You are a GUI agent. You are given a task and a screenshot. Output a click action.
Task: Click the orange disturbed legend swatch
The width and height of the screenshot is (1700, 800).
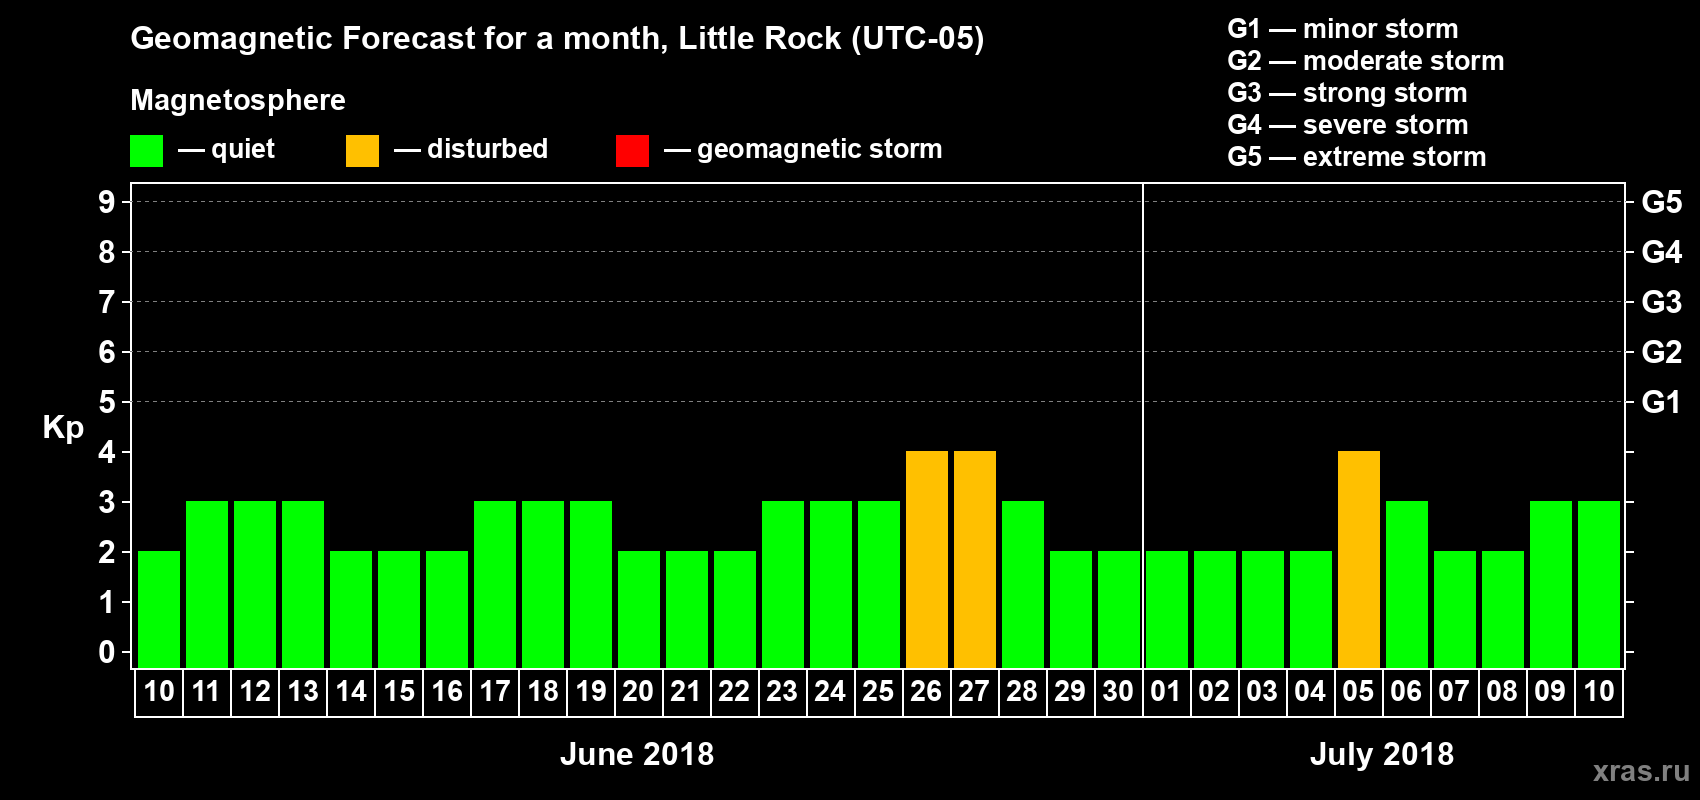click(362, 151)
